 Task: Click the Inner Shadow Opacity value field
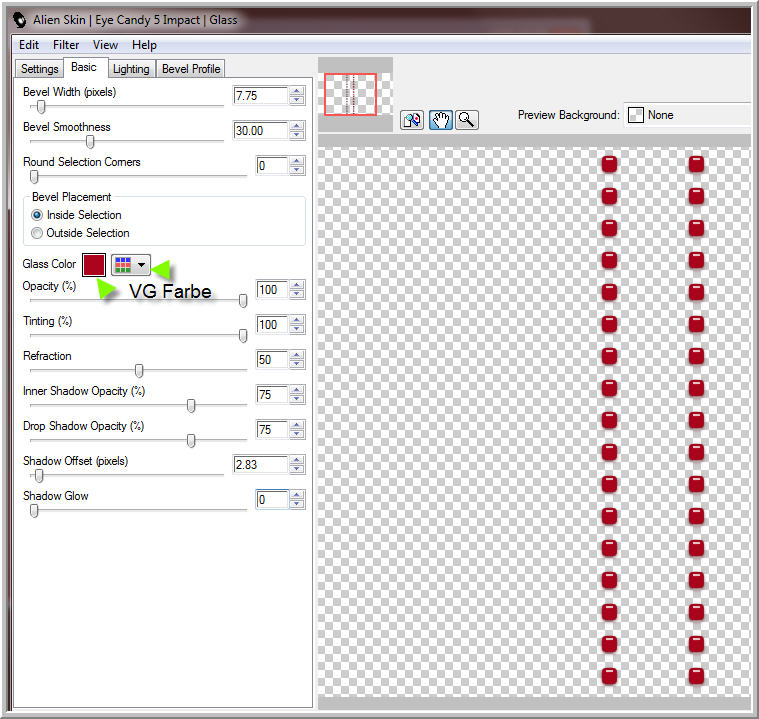click(x=272, y=395)
